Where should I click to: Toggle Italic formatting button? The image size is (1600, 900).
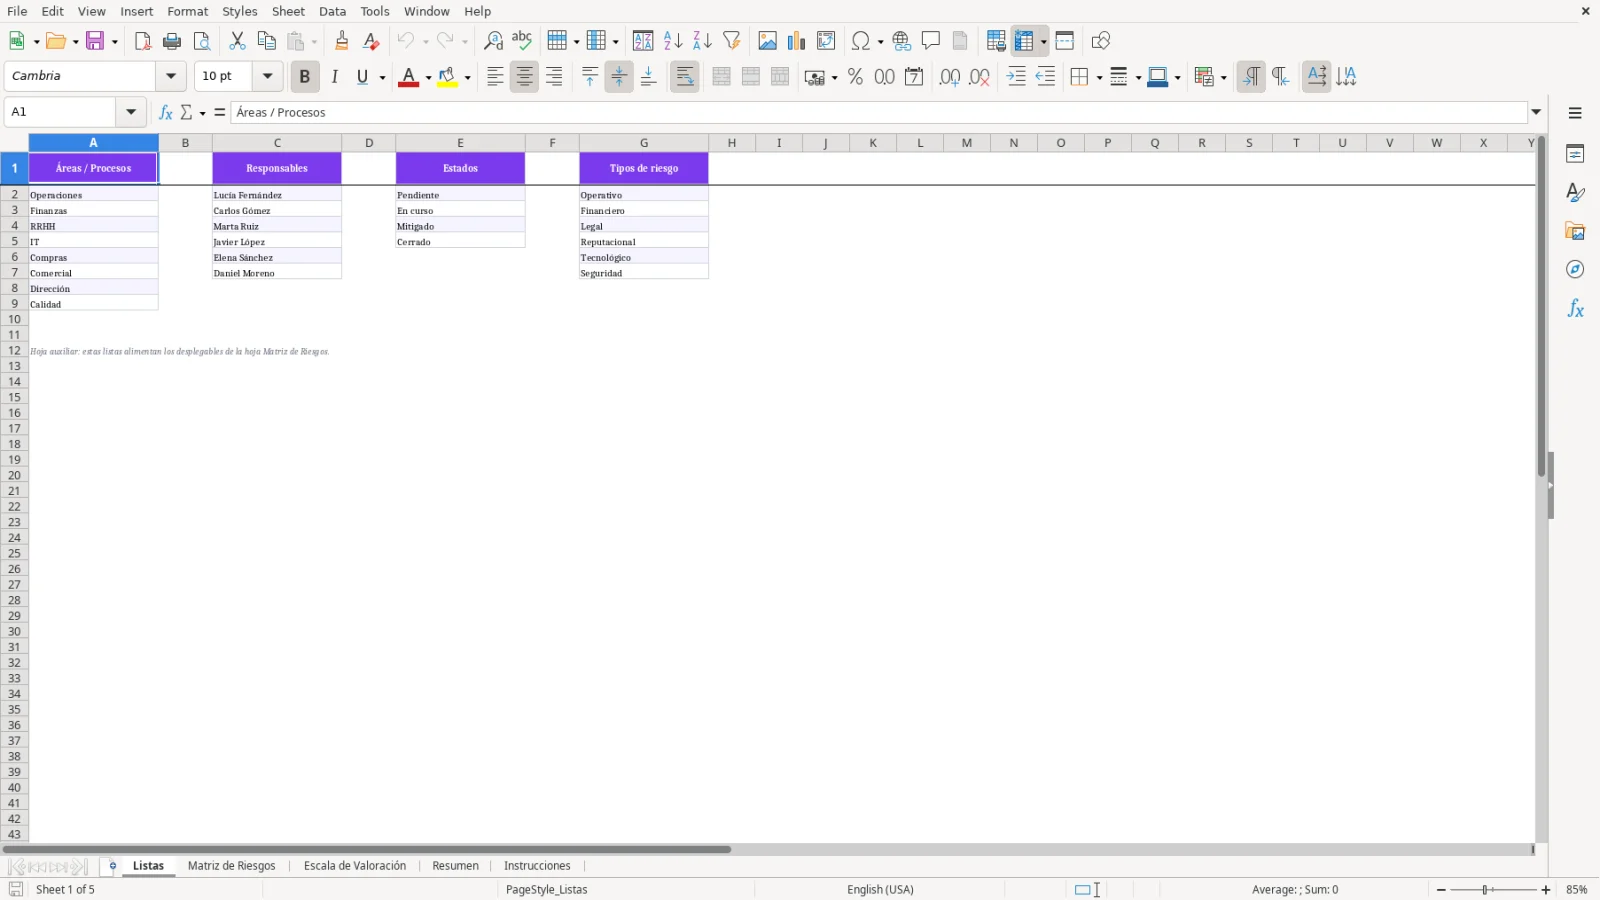[x=335, y=77]
